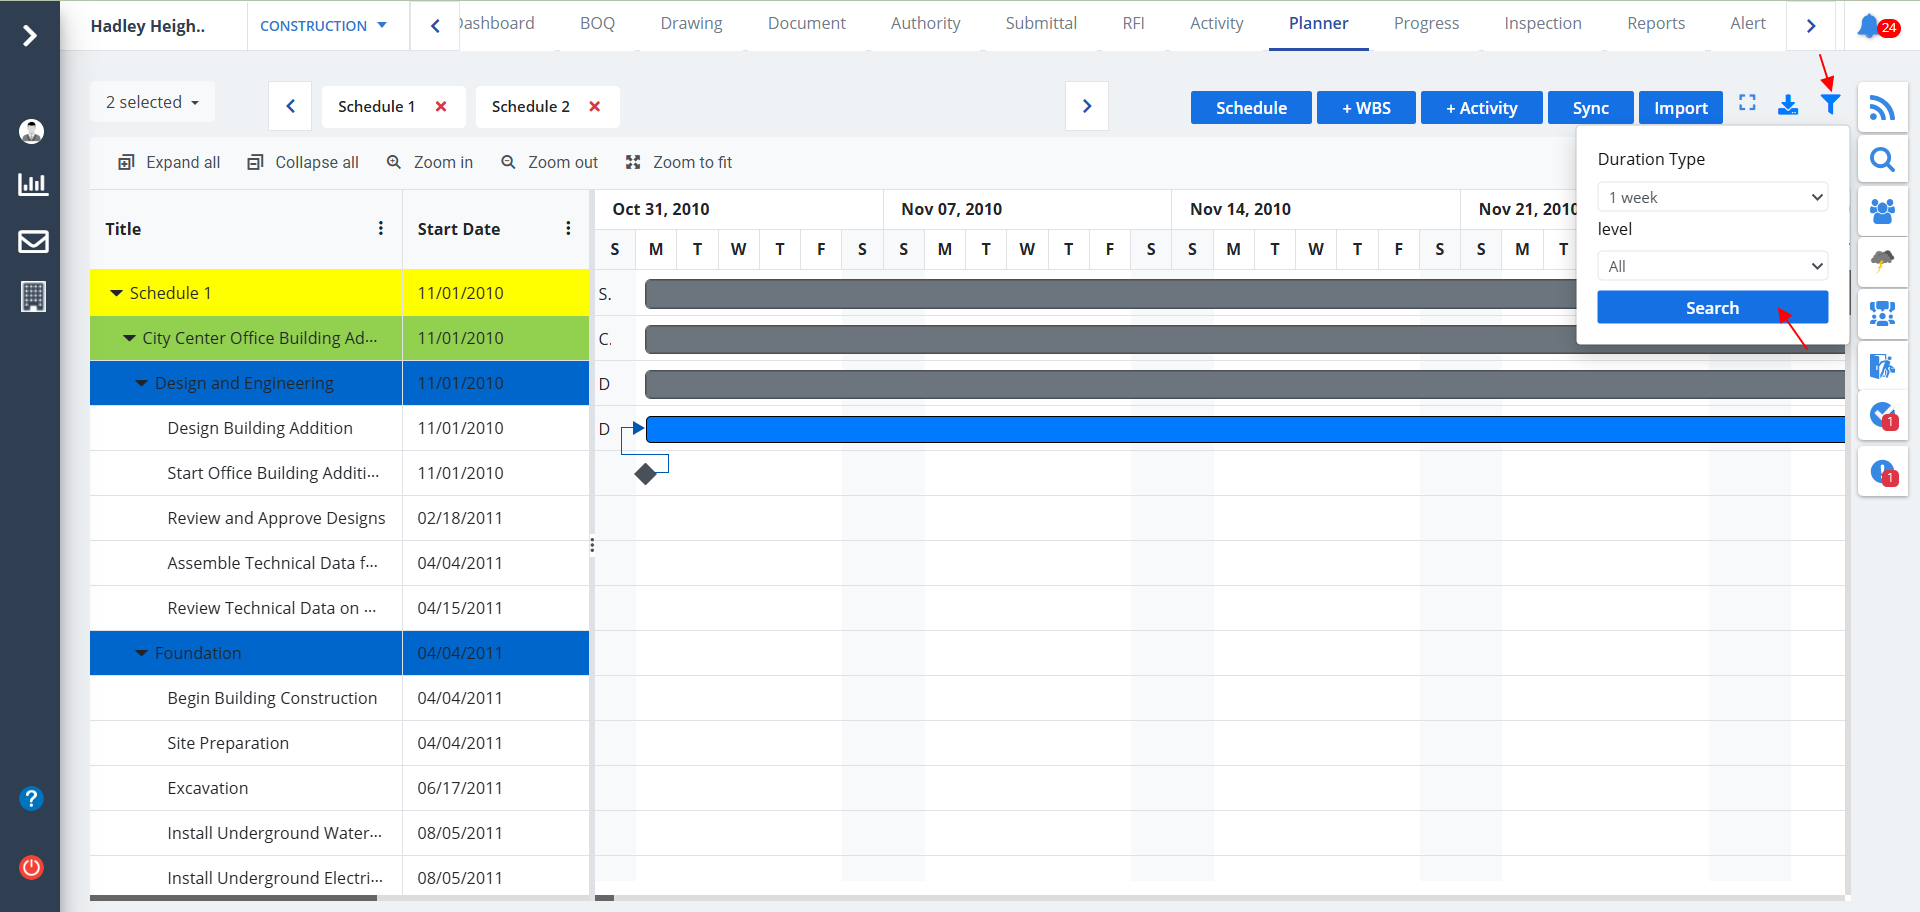Remove Schedule 1 chip with red X
This screenshot has width=1920, height=912.
[441, 107]
